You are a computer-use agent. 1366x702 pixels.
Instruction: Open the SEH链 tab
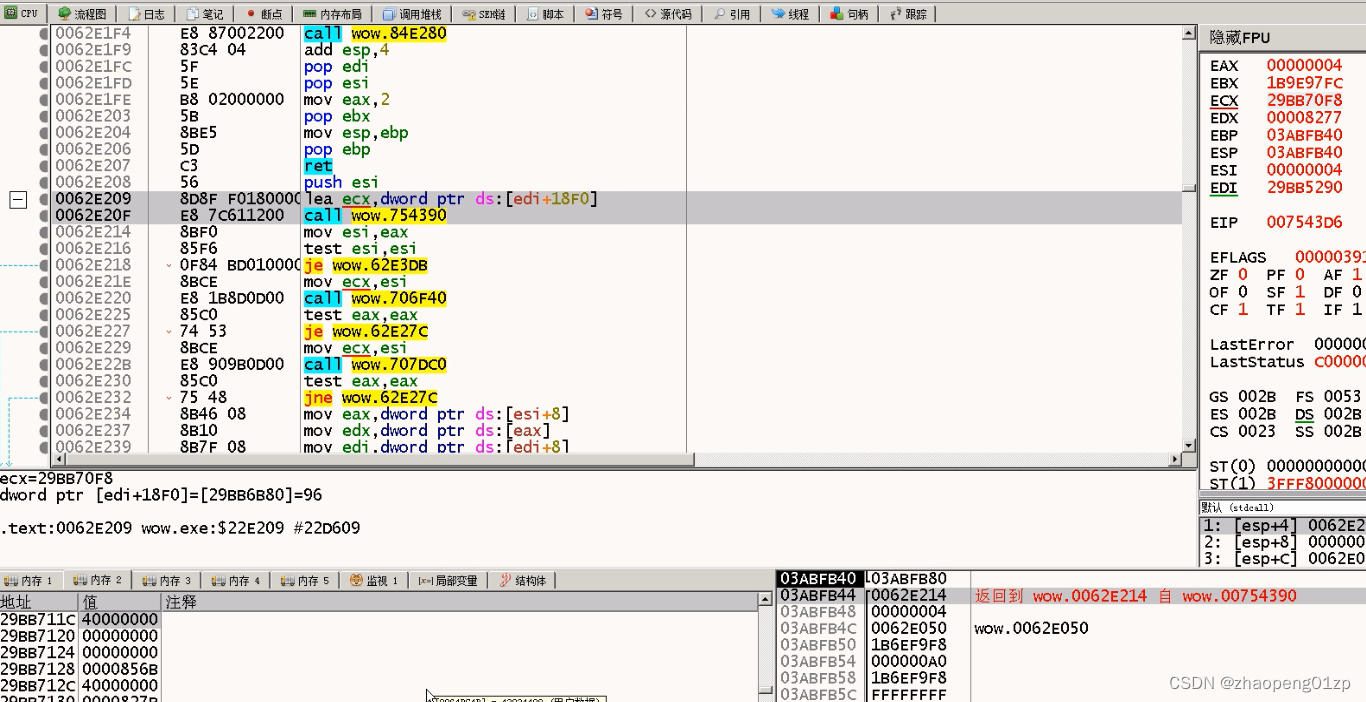[484, 14]
